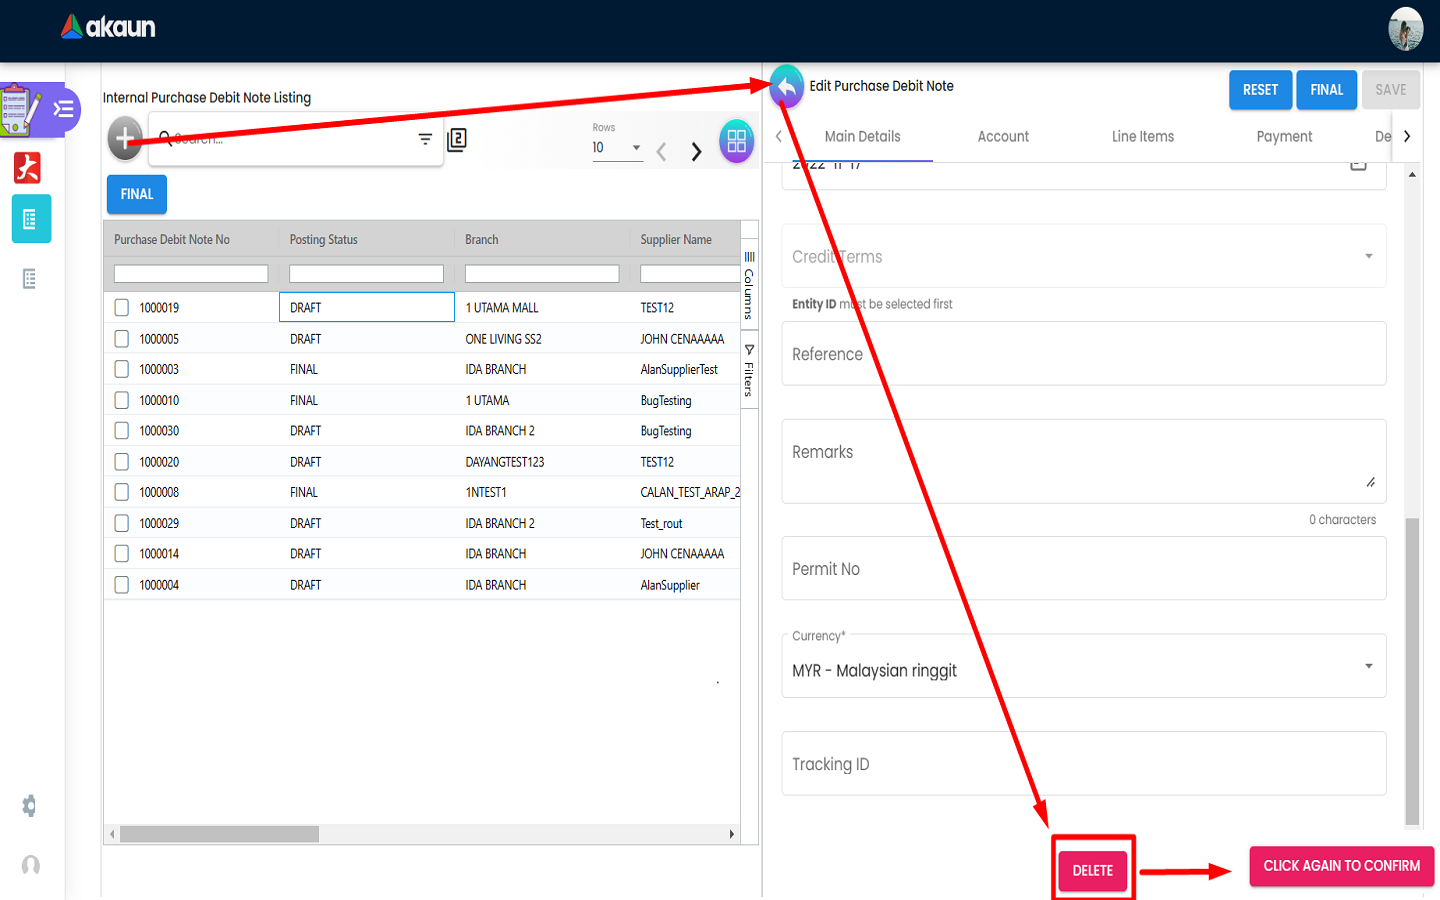Click the CLICK AGAIN TO CONFIRM button
This screenshot has height=900, width=1440.
1342,866
